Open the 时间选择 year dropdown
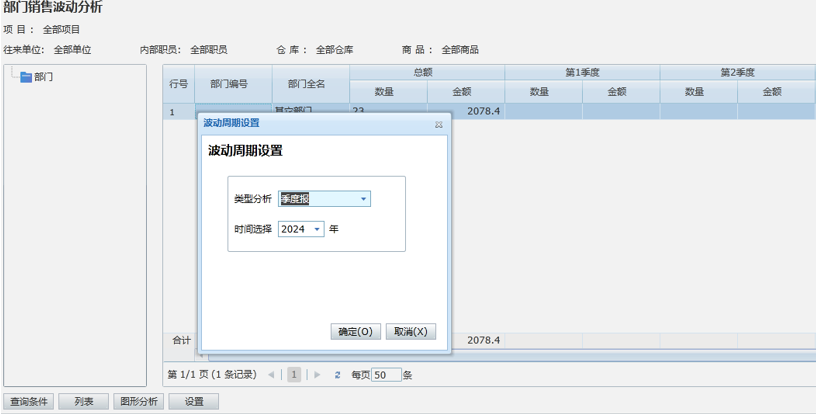This screenshot has width=816, height=414. 317,229
